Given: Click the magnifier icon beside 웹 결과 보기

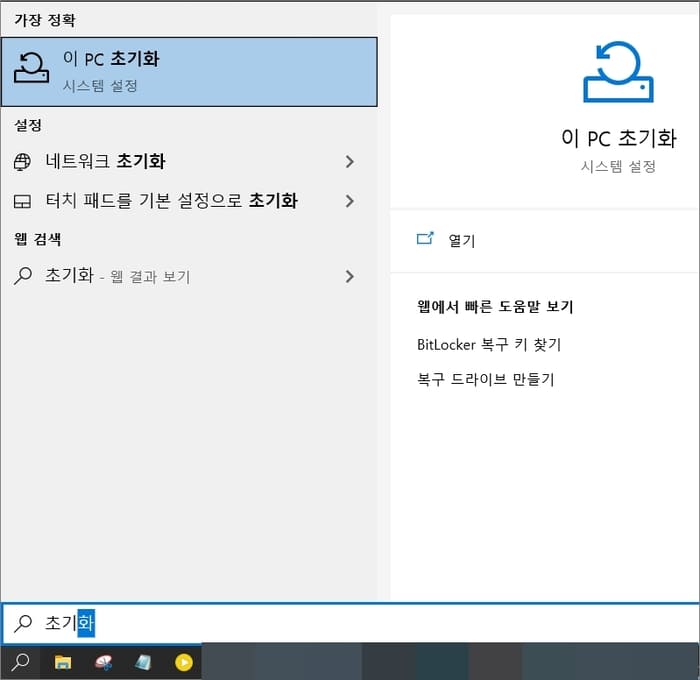Looking at the screenshot, I should (23, 275).
